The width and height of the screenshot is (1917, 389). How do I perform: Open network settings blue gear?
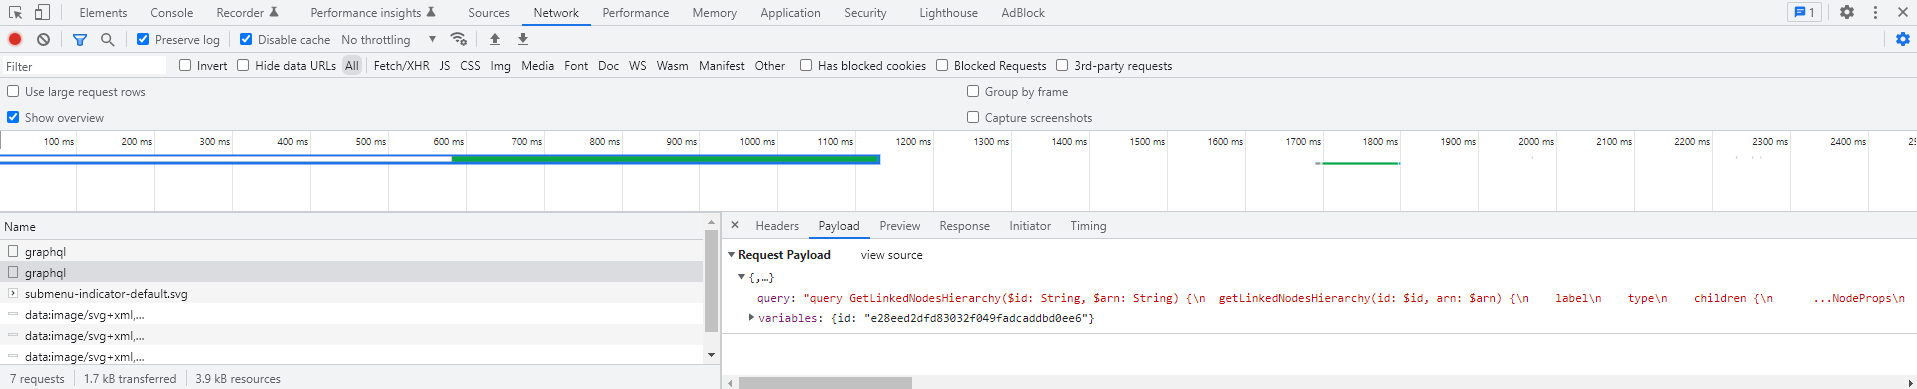click(1902, 39)
